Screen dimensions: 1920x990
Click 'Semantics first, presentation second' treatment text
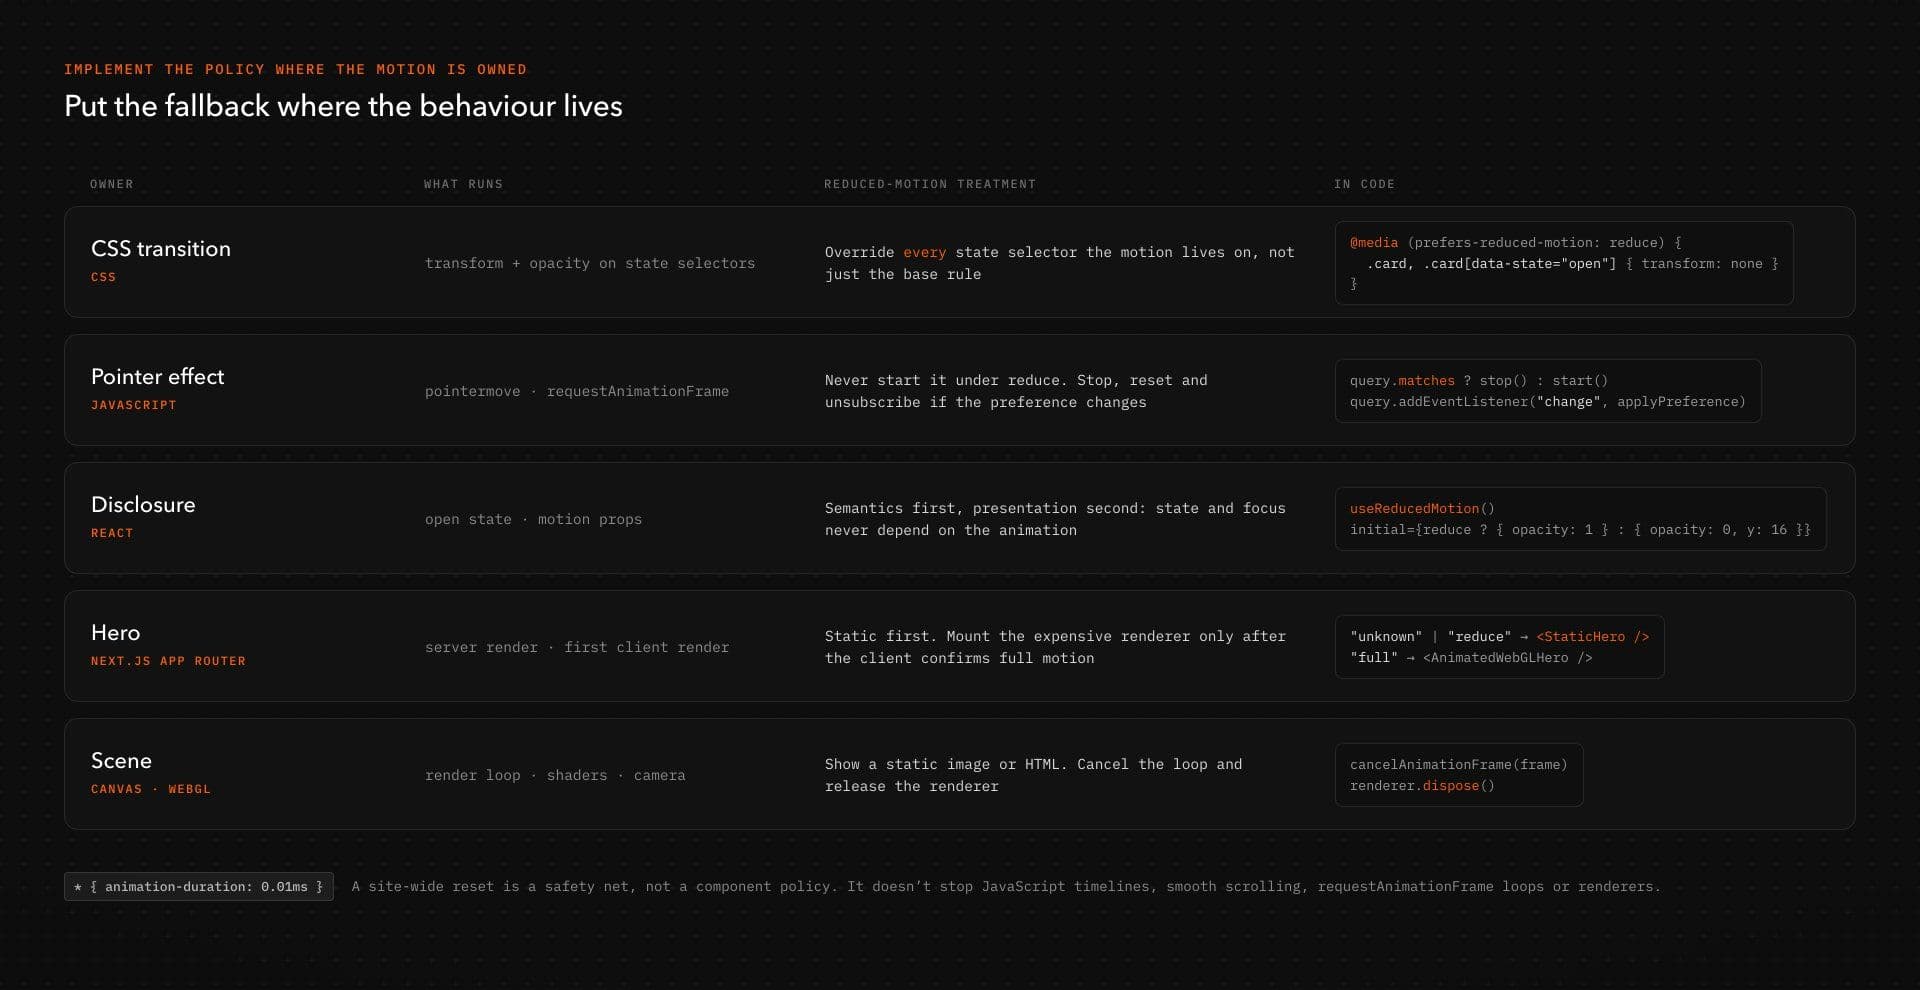(x=1055, y=519)
